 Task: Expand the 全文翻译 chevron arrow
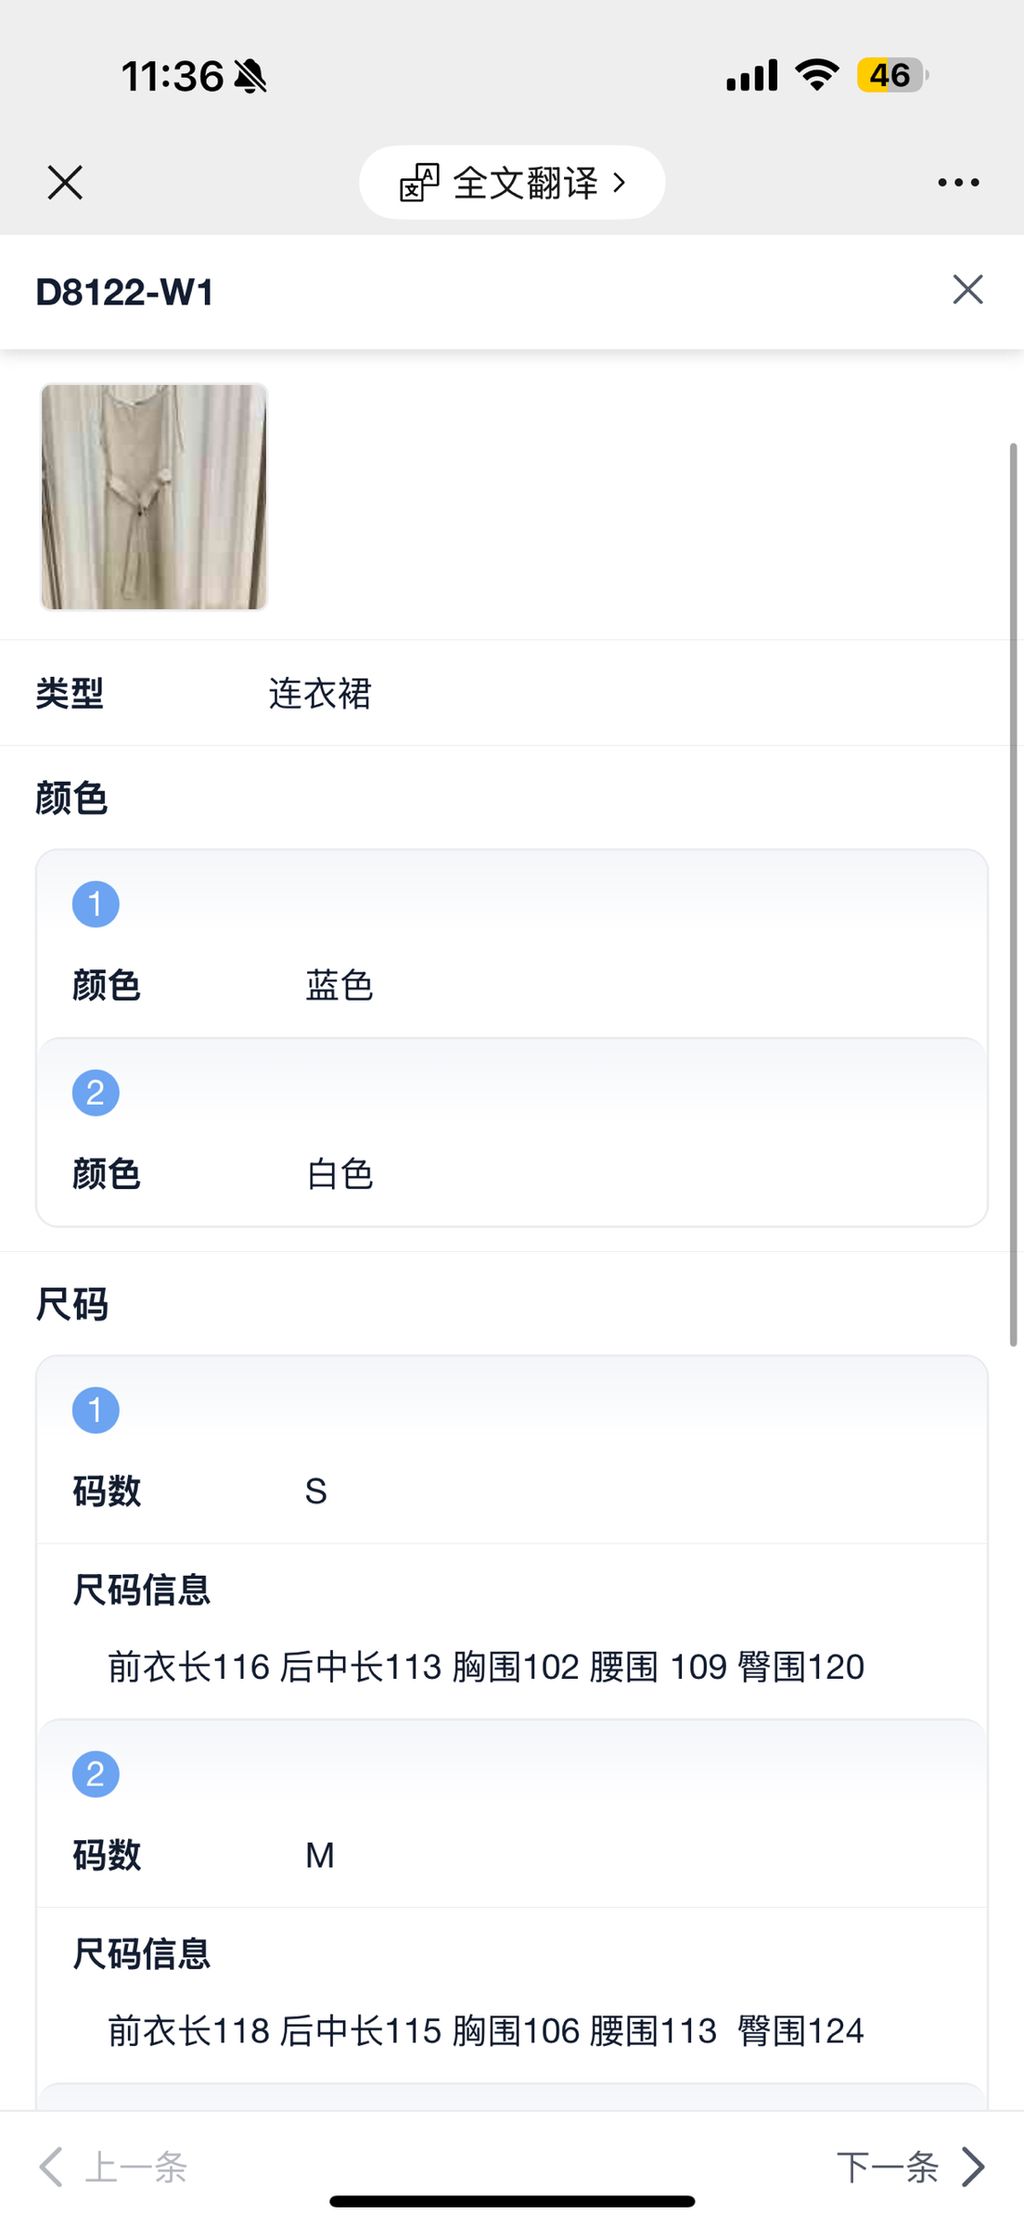point(620,183)
